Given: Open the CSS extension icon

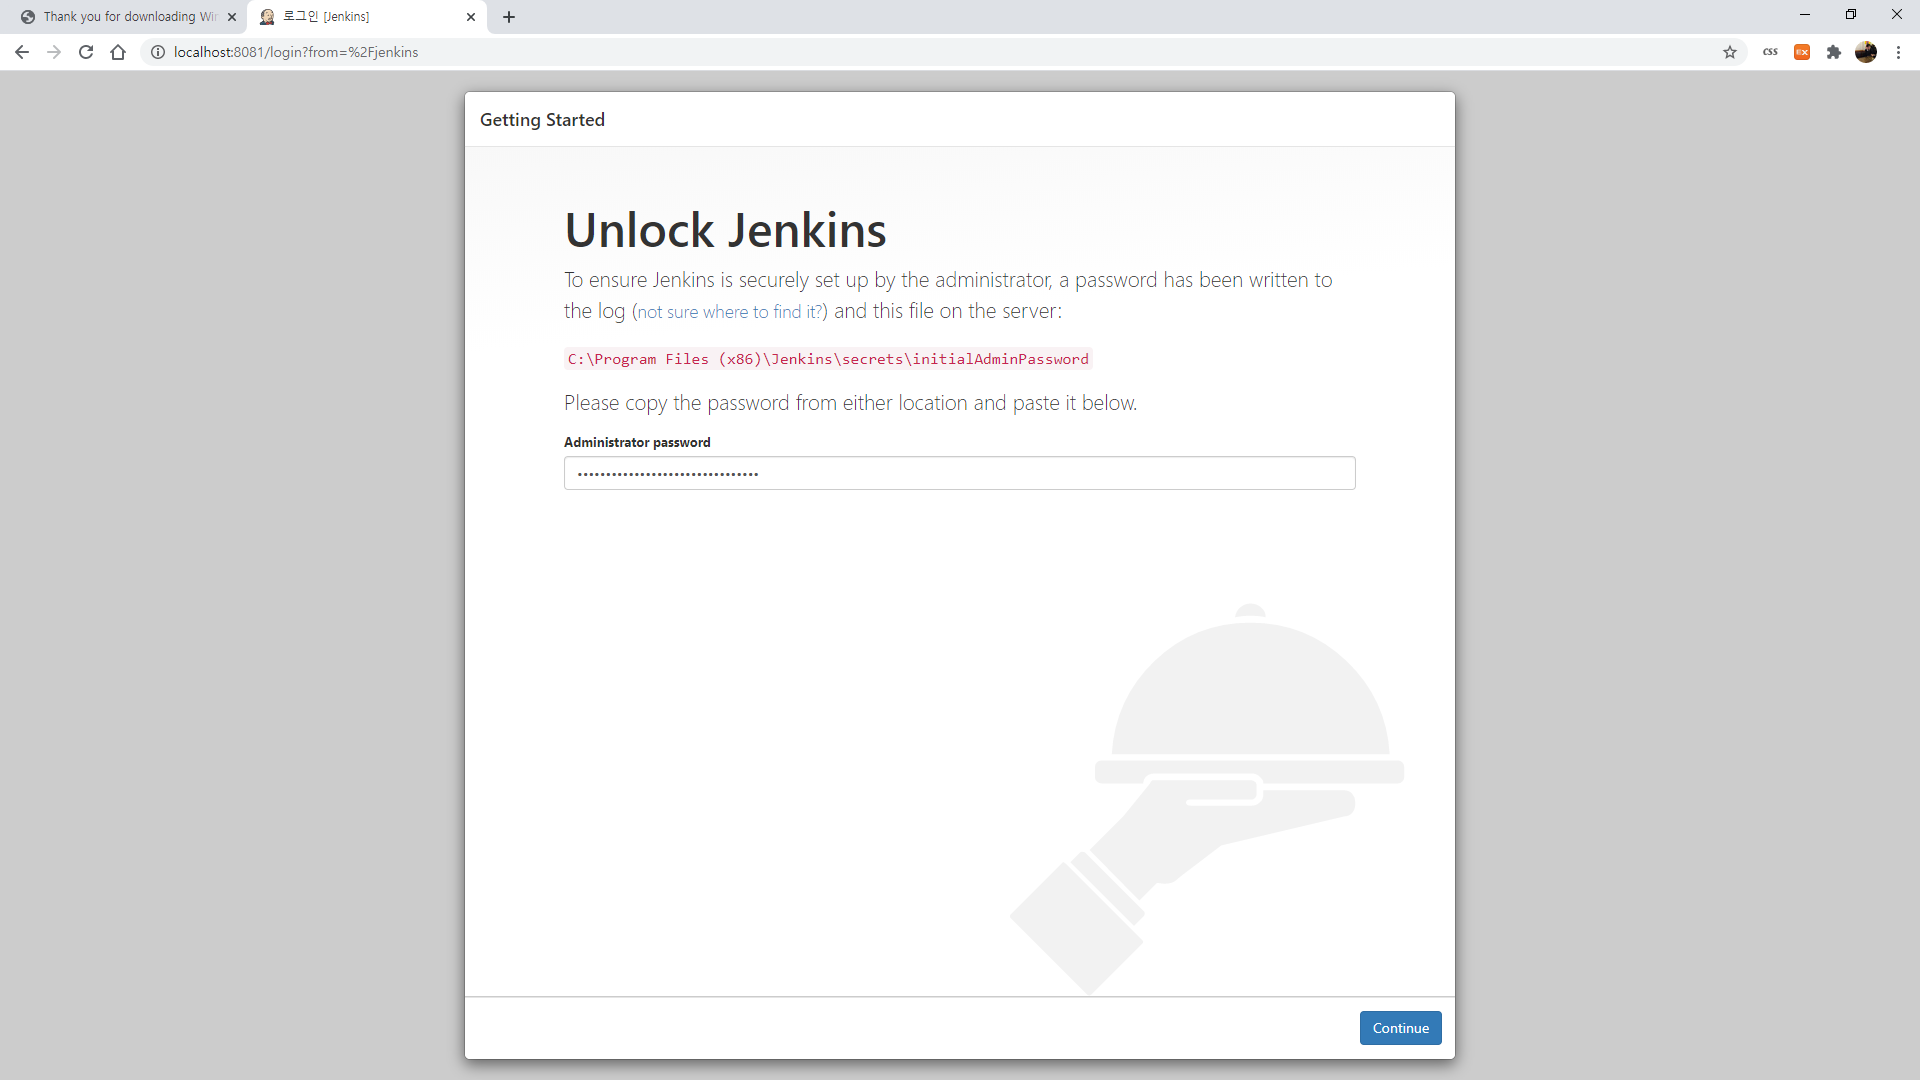Looking at the screenshot, I should pos(1770,52).
